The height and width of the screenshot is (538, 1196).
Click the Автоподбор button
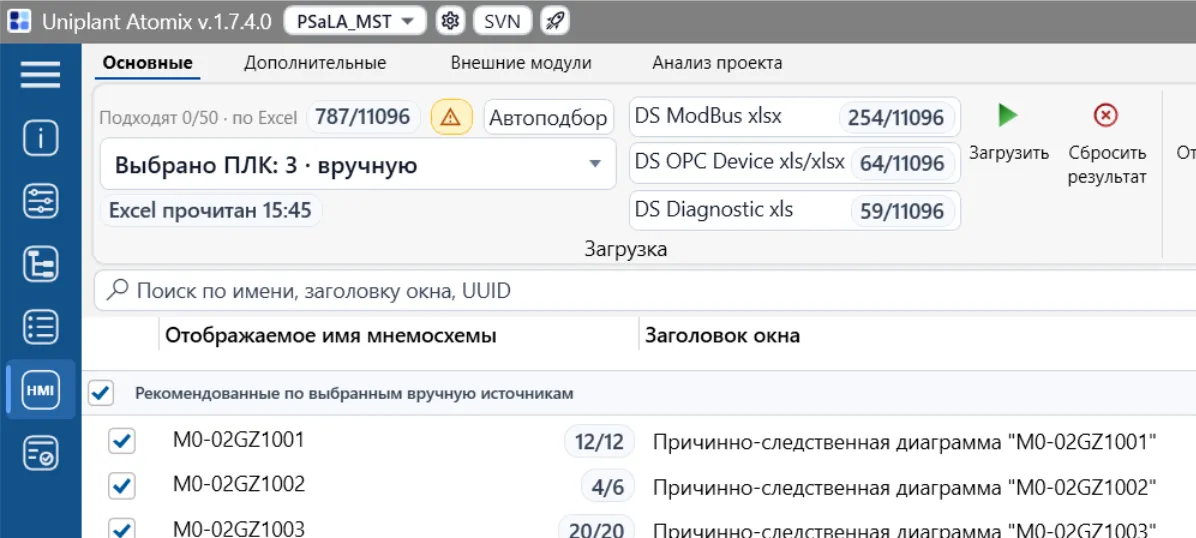[x=548, y=118]
